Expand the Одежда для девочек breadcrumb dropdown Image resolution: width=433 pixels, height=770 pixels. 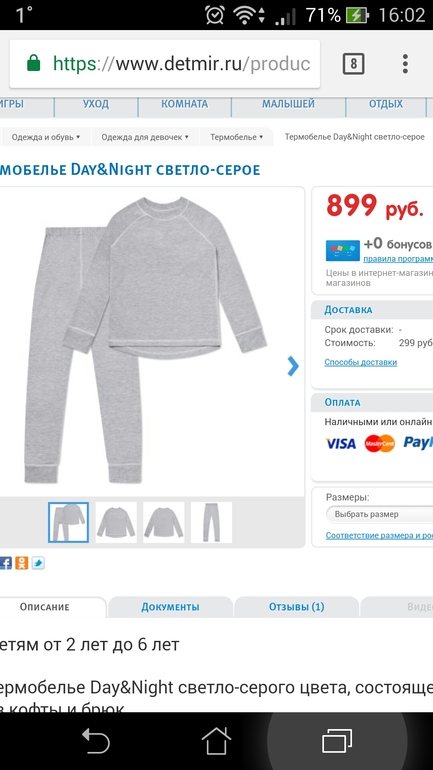(145, 137)
